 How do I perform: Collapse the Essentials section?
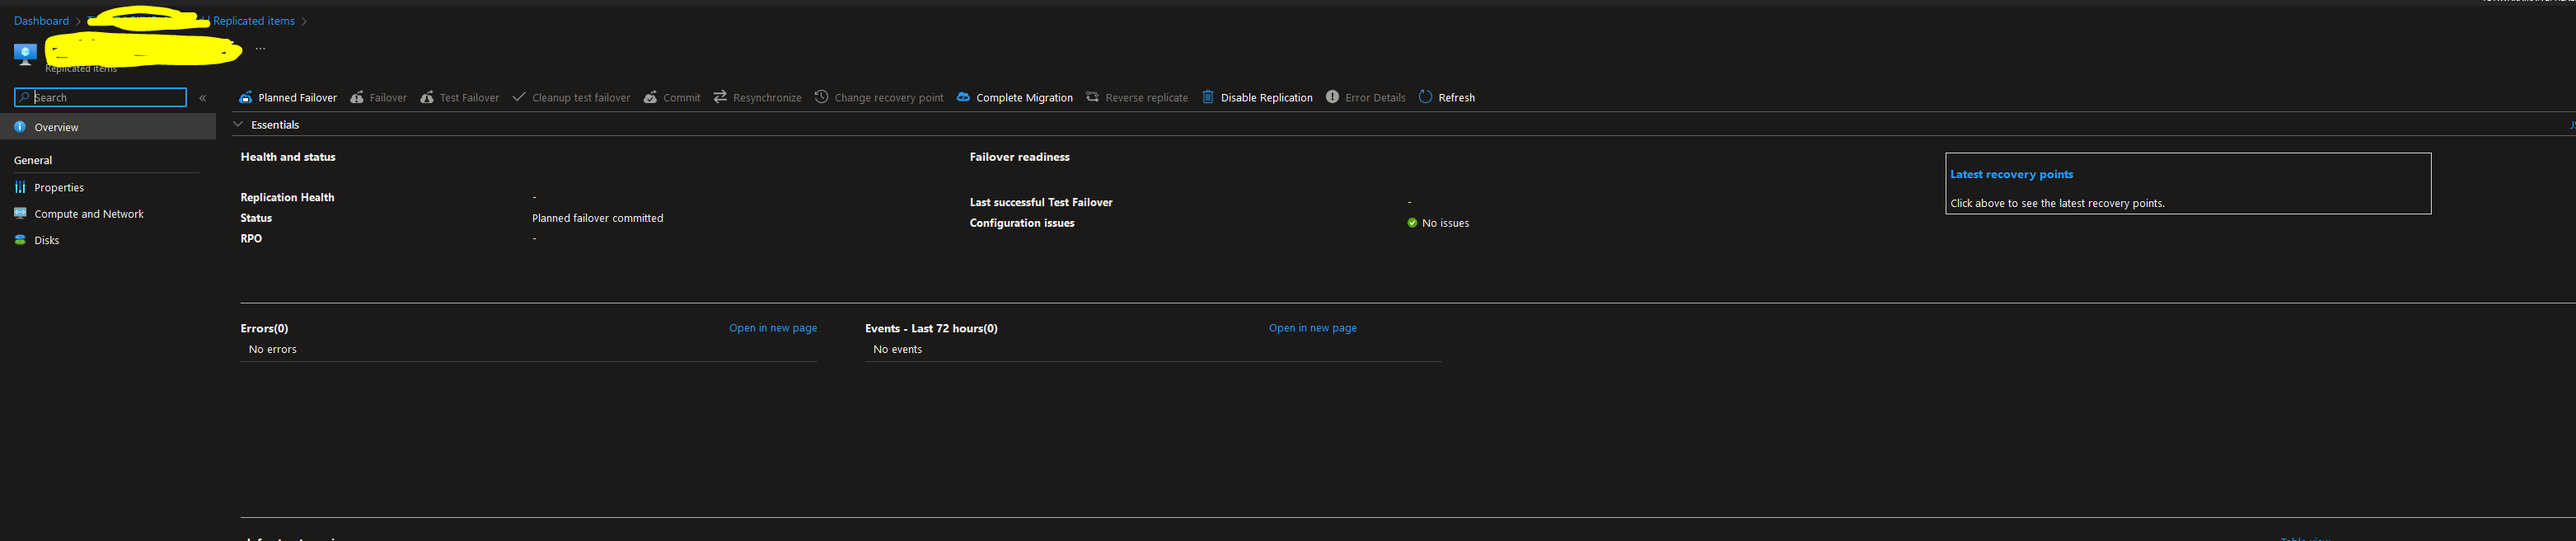(x=238, y=125)
